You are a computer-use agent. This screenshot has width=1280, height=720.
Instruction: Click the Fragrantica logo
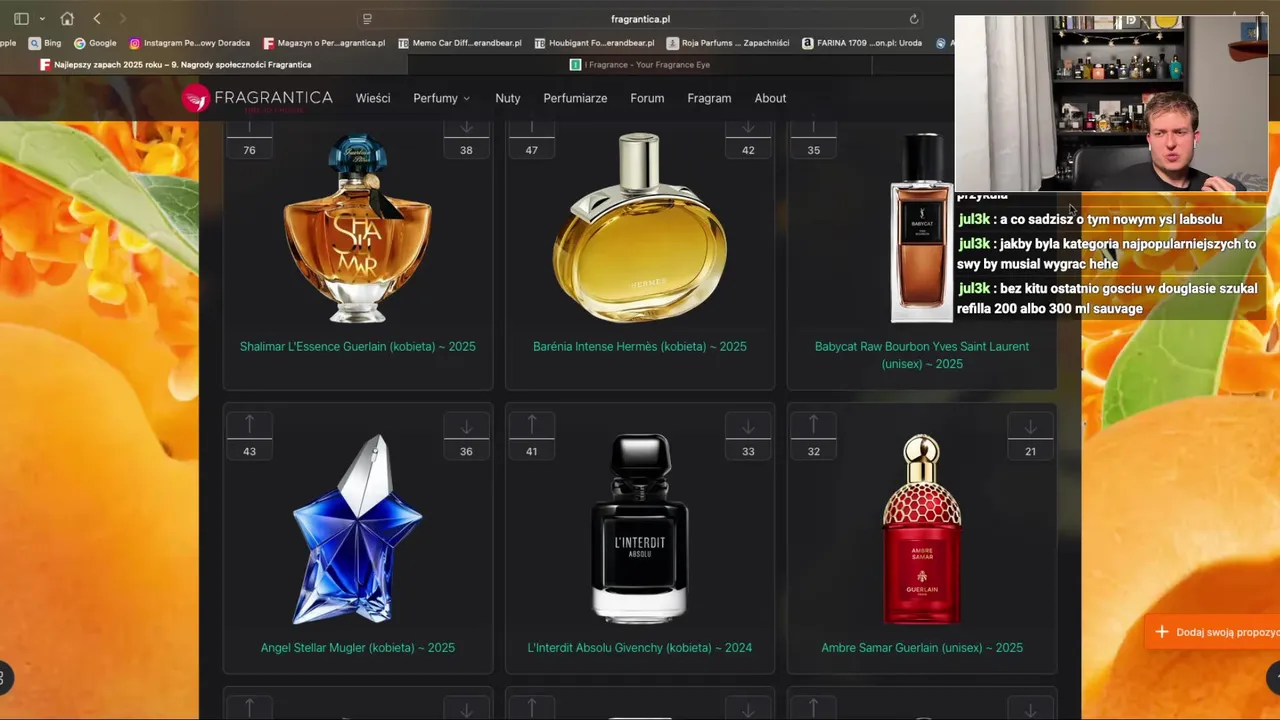click(257, 98)
